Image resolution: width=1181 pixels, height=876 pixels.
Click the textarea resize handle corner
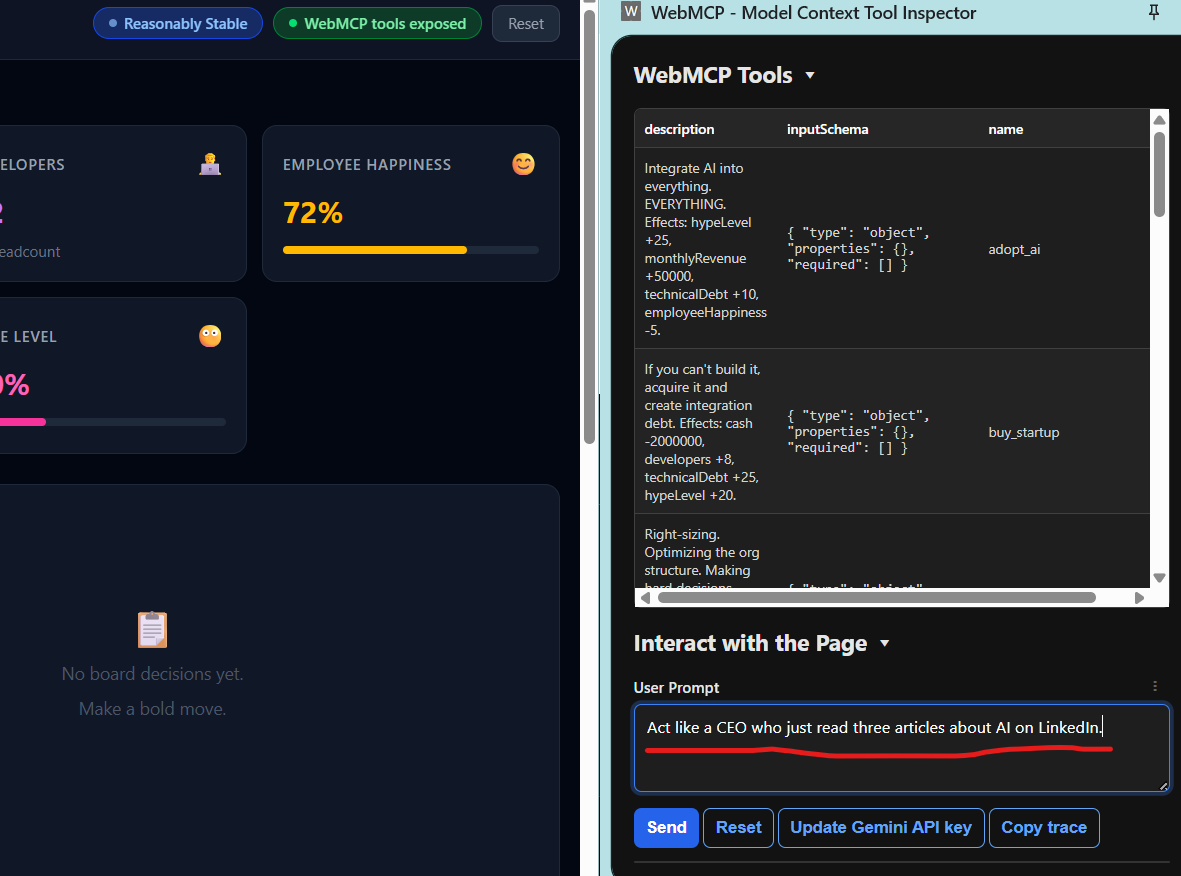1164,786
